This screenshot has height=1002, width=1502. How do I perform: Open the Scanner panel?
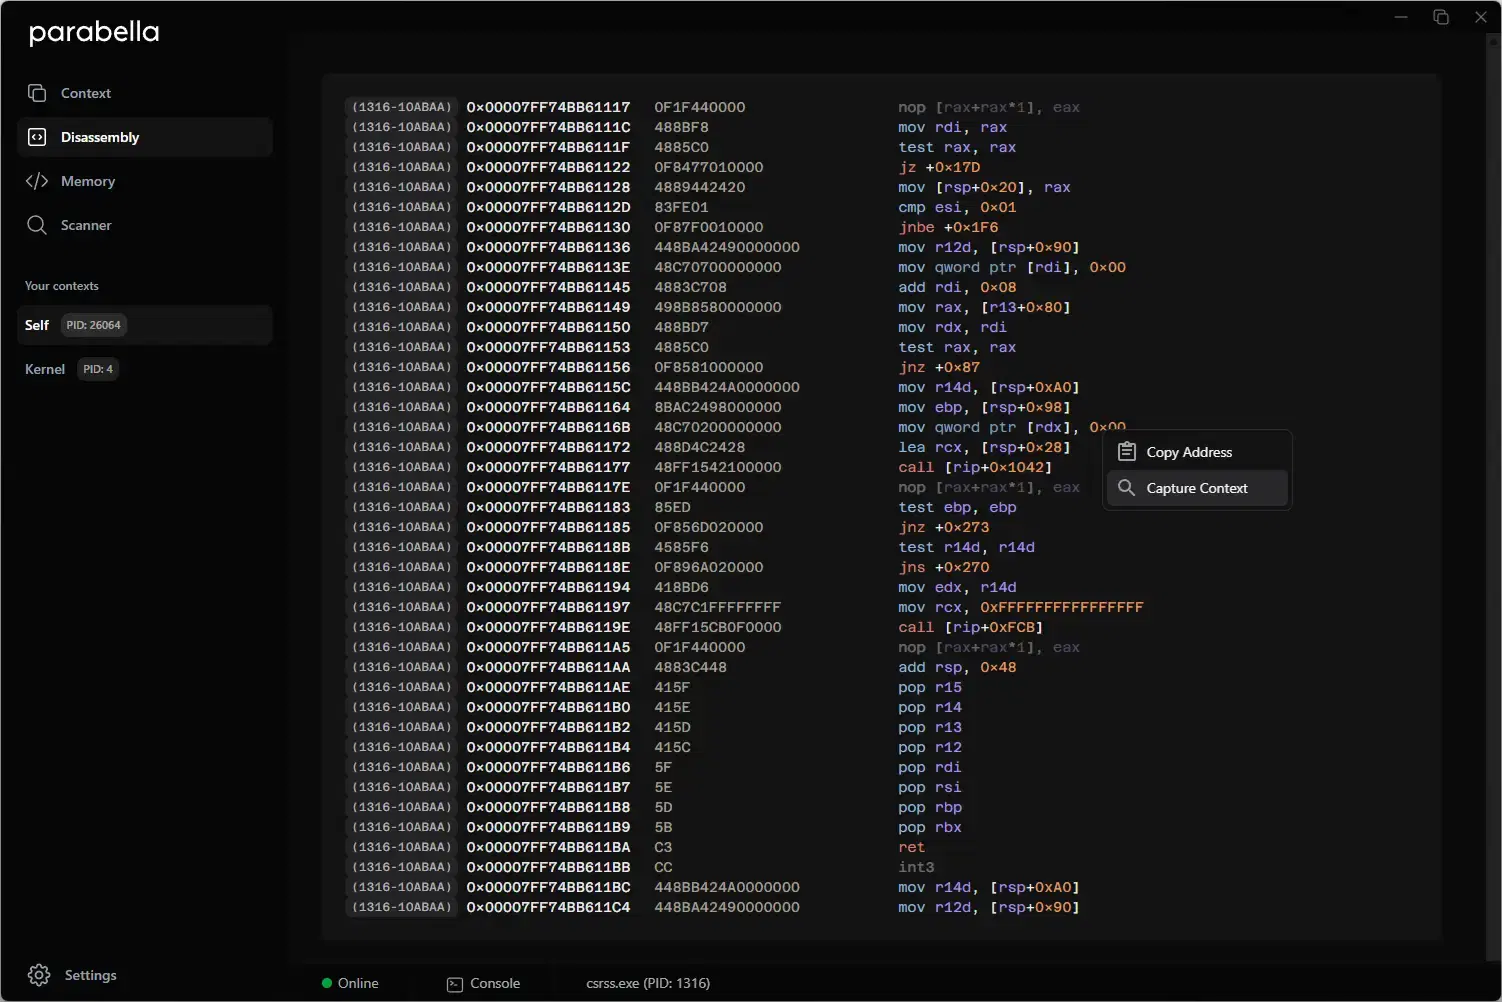pos(85,225)
